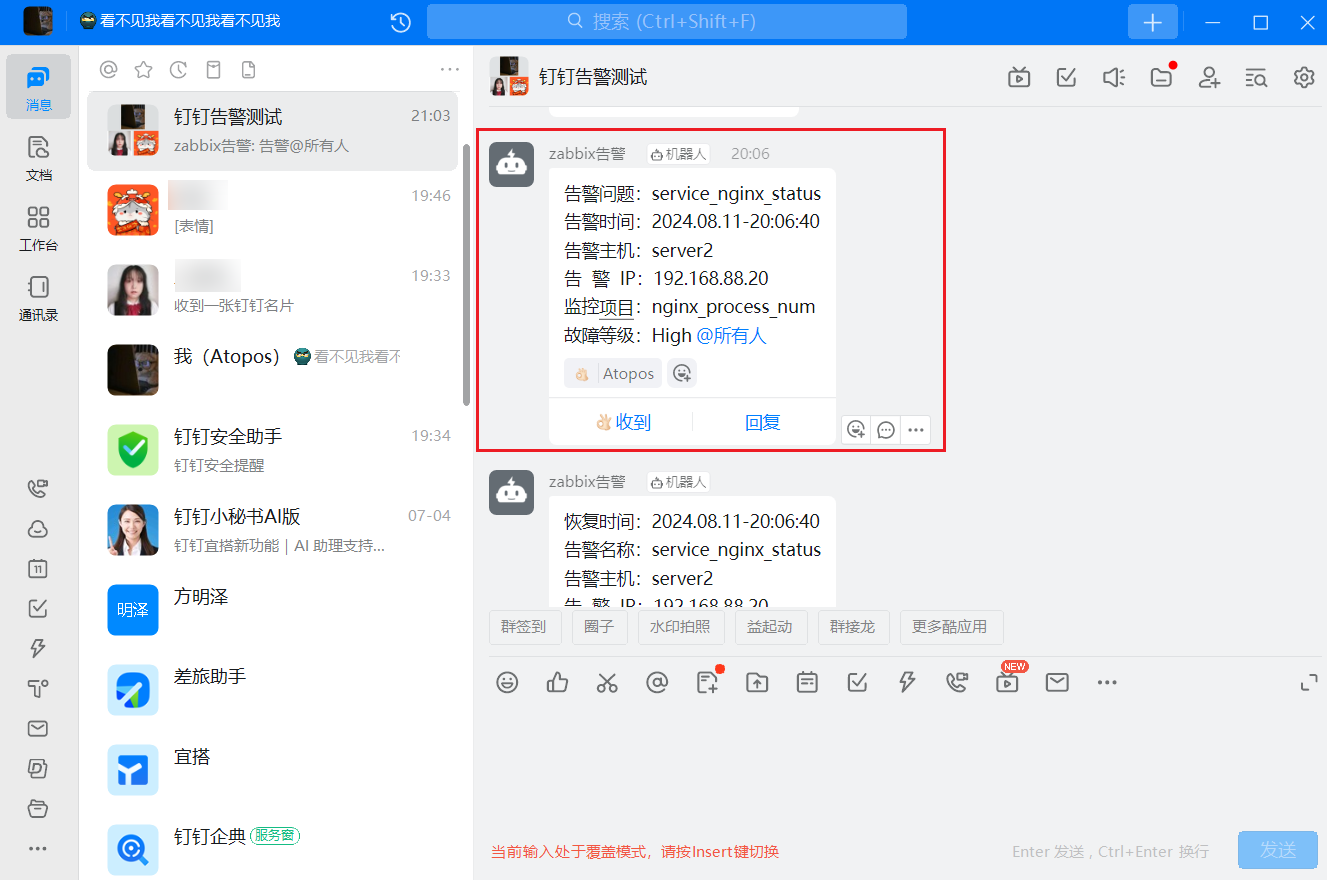The image size is (1327, 880).
Task: Click the search input field
Action: 666,21
